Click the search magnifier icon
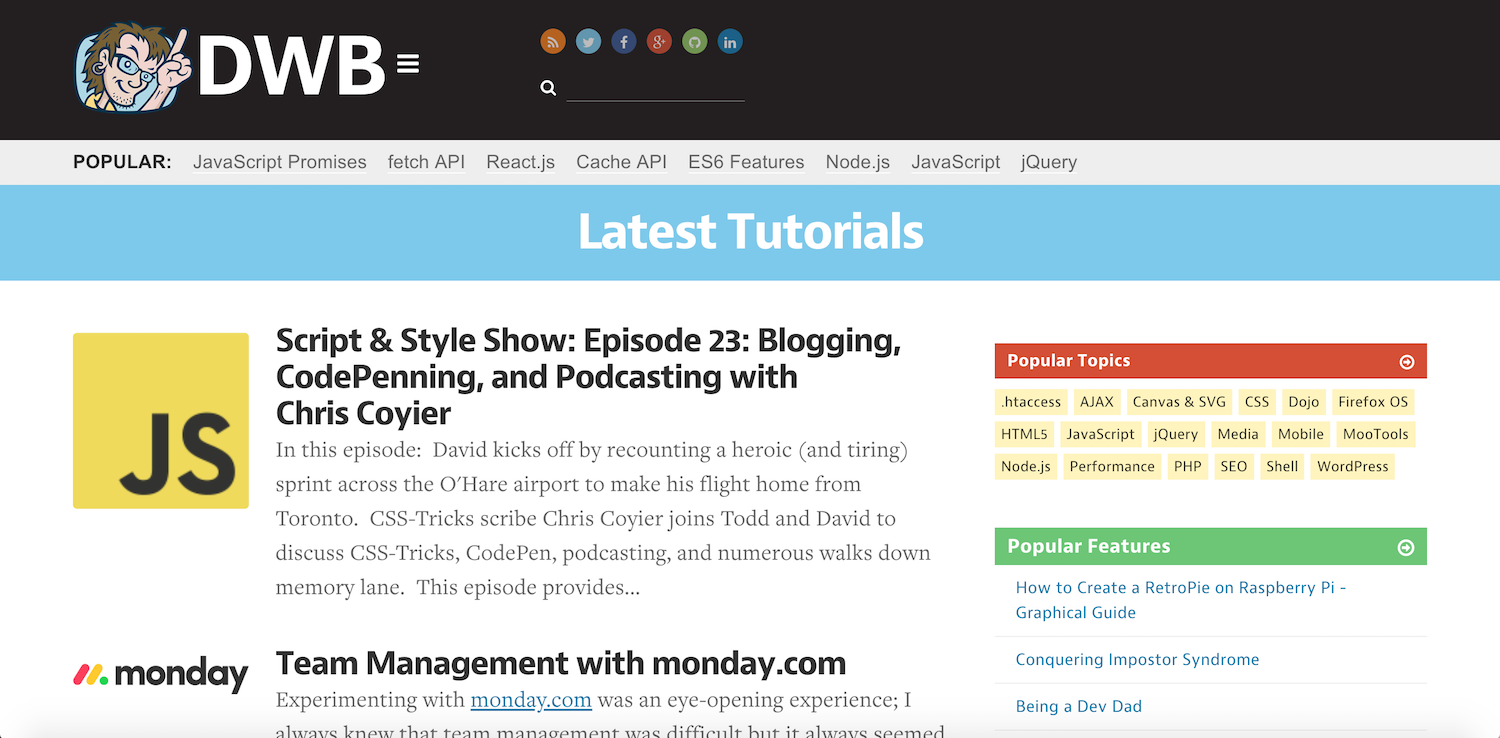 (x=548, y=88)
